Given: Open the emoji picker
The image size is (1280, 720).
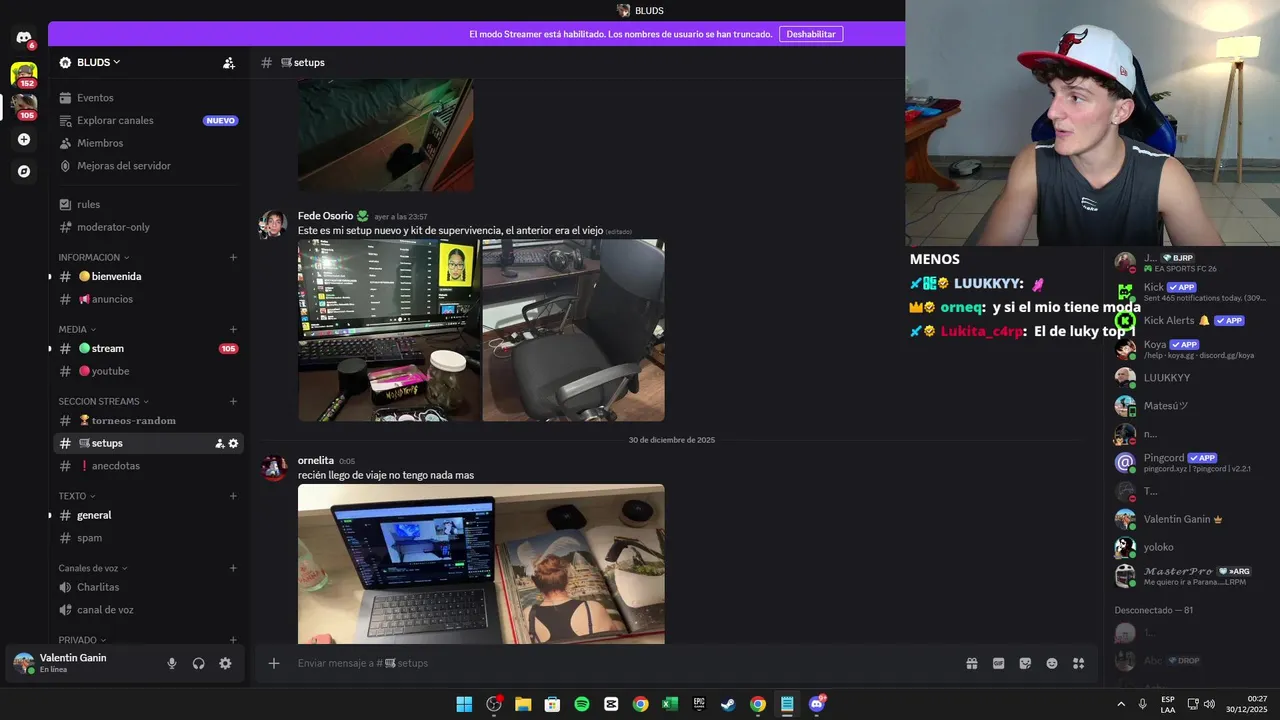Looking at the screenshot, I should [x=1052, y=663].
